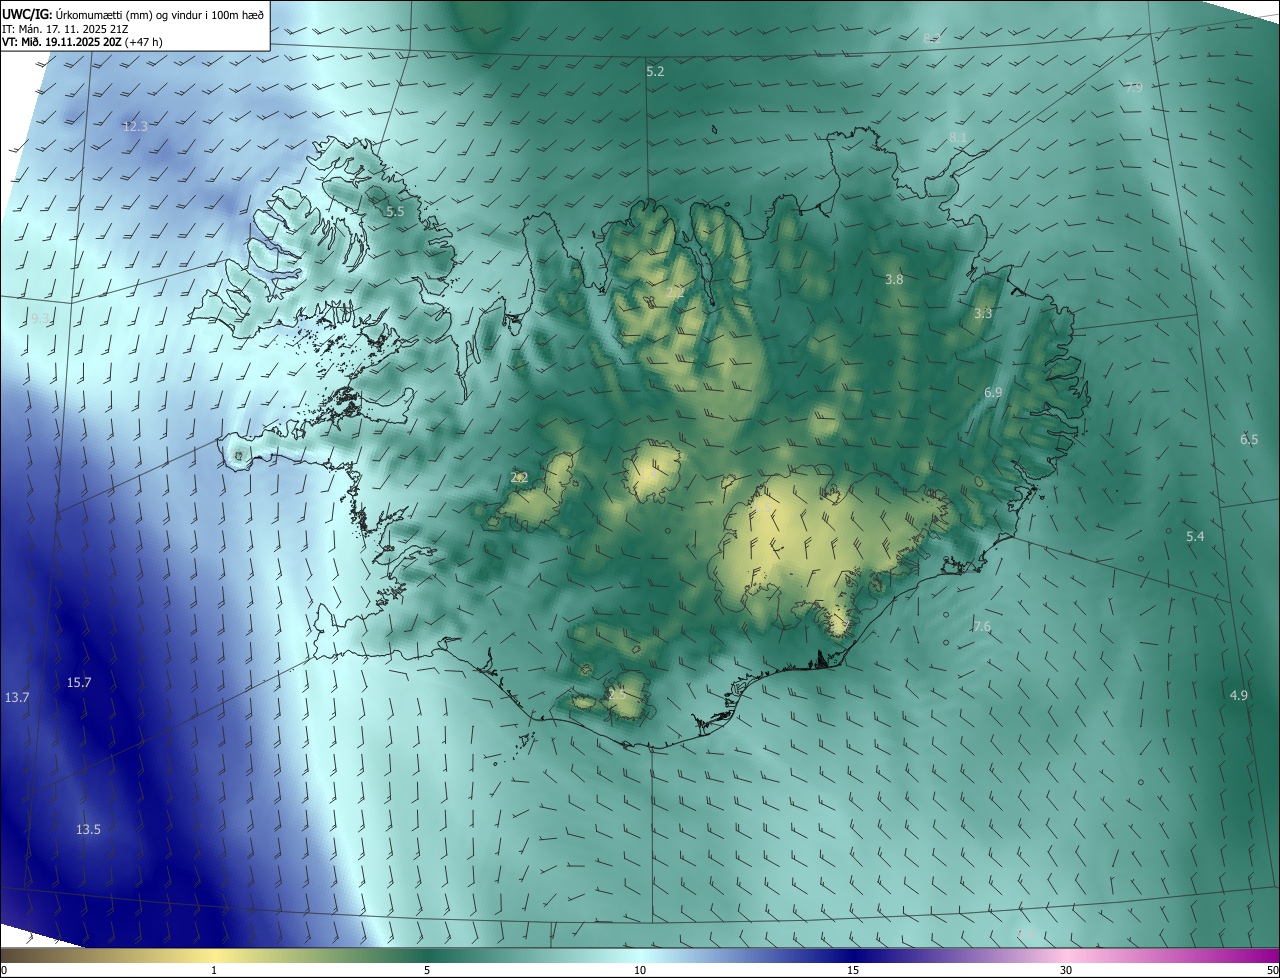The height and width of the screenshot is (978, 1280).
Task: Click the 8.1 precipitation label
Action: coord(958,137)
